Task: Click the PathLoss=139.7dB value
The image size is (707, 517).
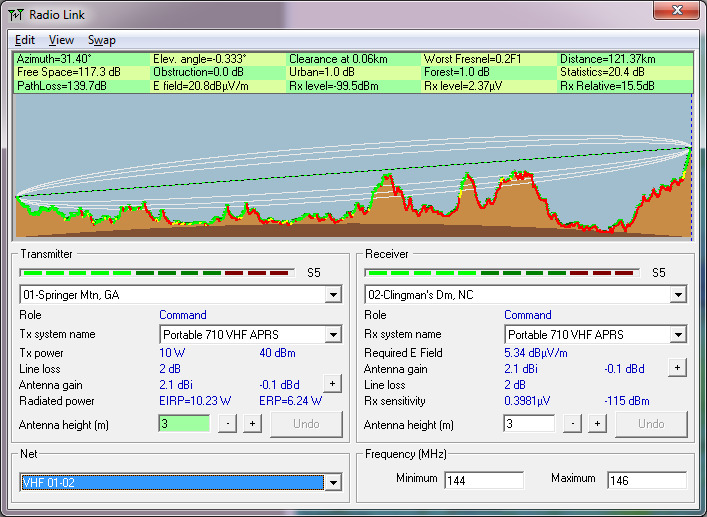Action: [62, 86]
